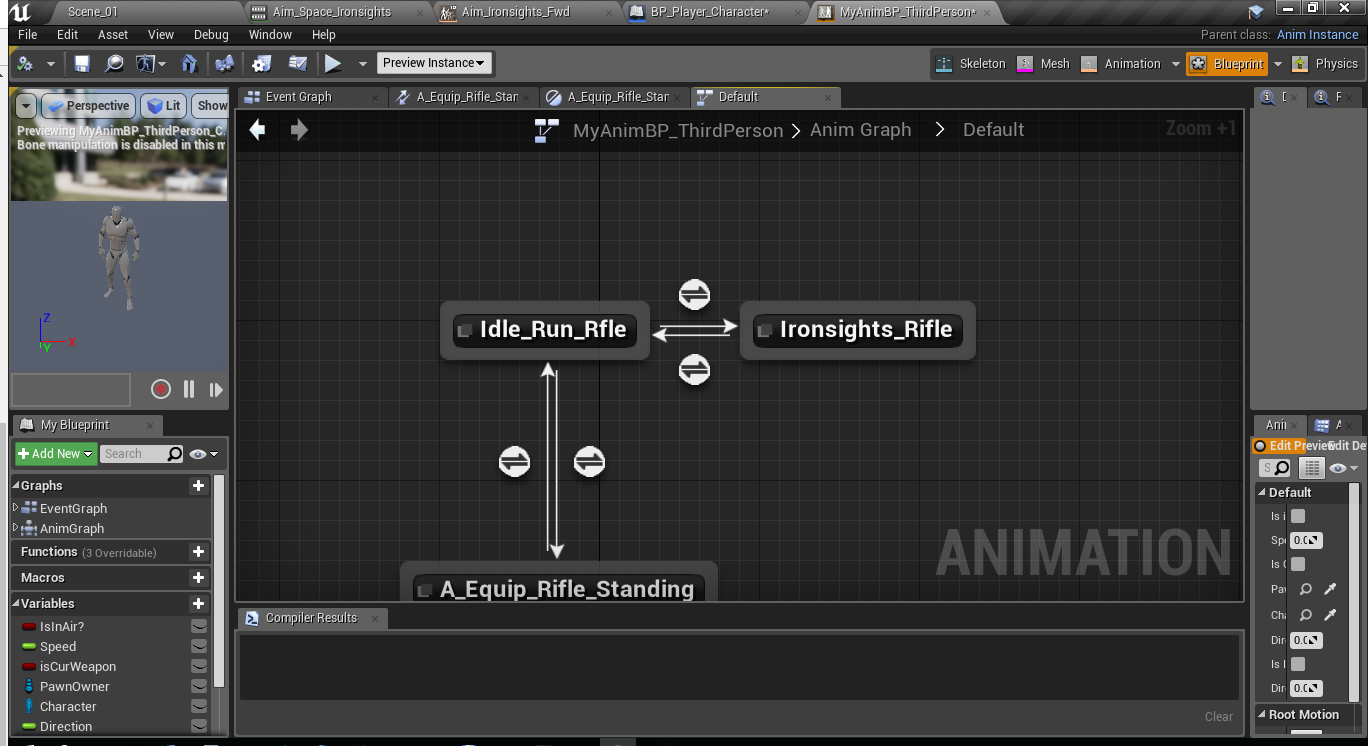Screen dimensions: 1368x746
Task: Open Class Settings gear icon in toolbar
Action: (x=262, y=64)
